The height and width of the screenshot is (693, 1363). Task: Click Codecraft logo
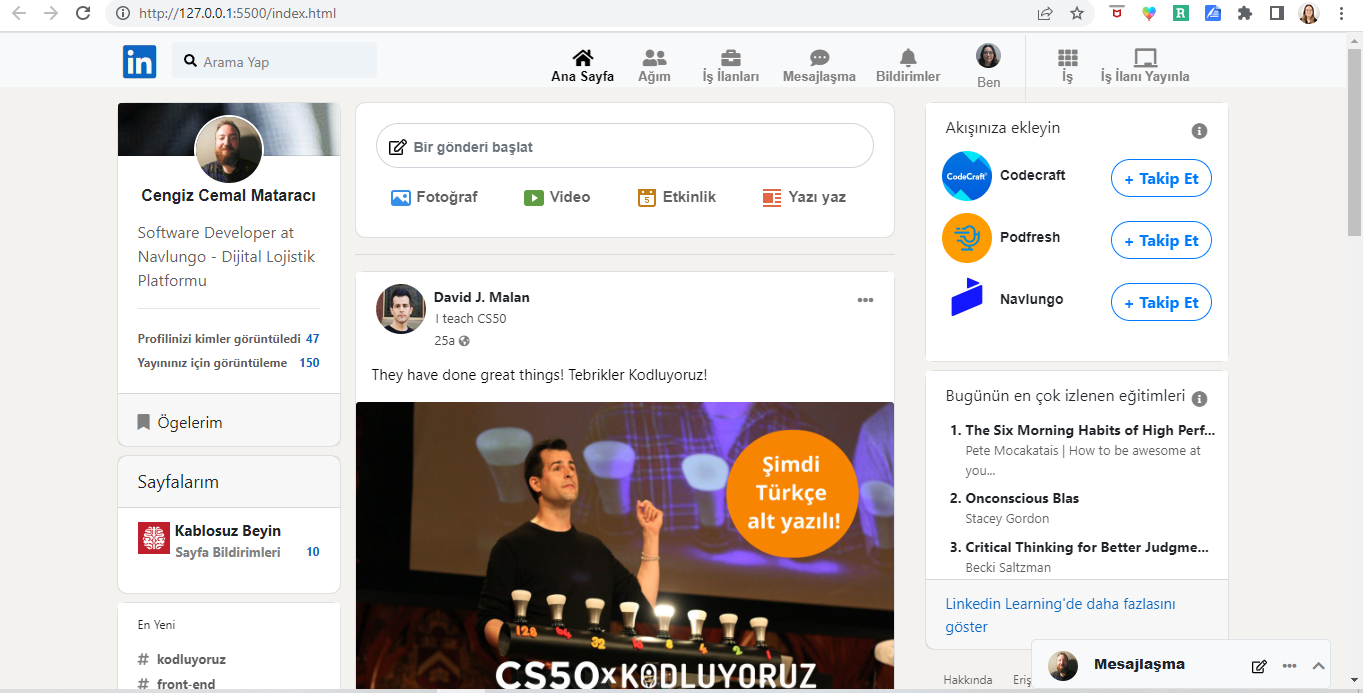pyautogui.click(x=967, y=176)
